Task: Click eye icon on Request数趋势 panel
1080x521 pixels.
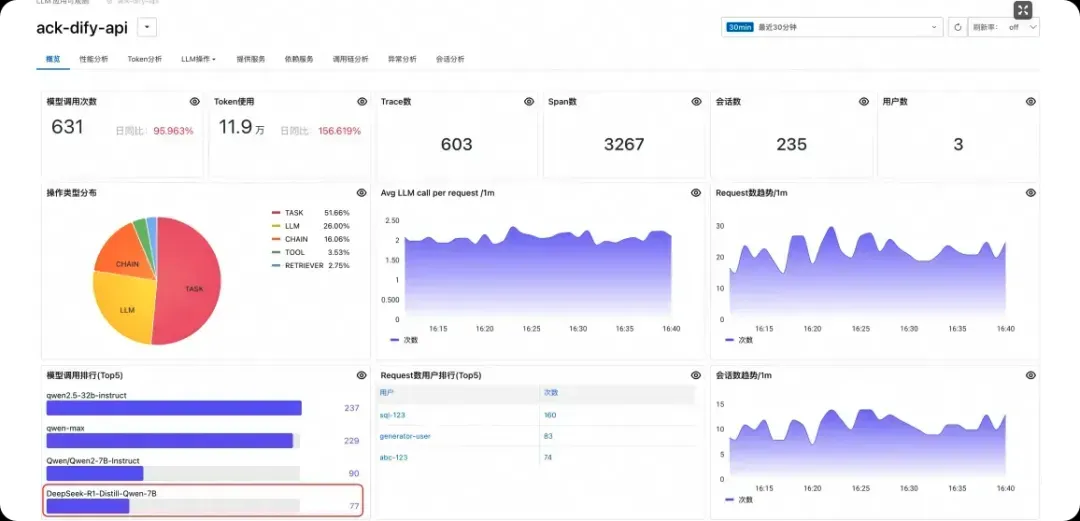Action: click(1030, 193)
